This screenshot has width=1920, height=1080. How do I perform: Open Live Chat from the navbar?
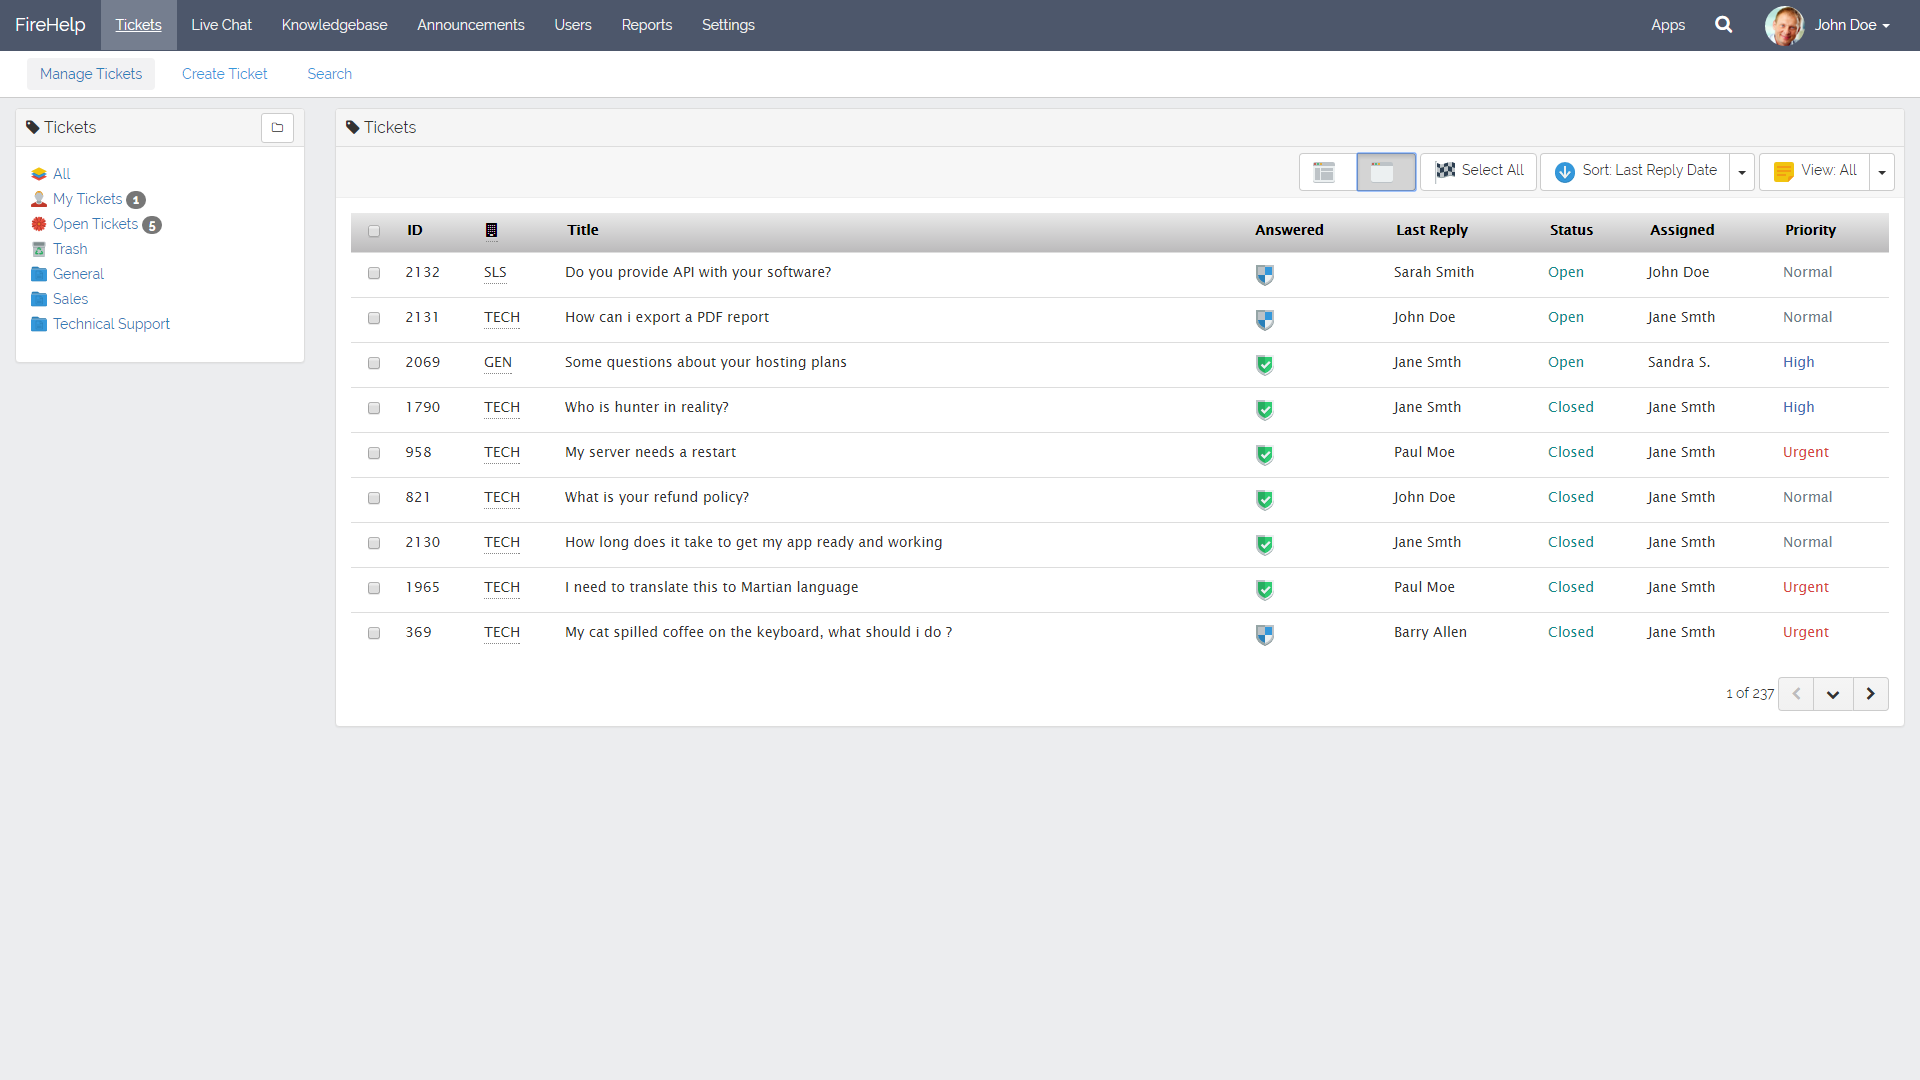coord(221,25)
